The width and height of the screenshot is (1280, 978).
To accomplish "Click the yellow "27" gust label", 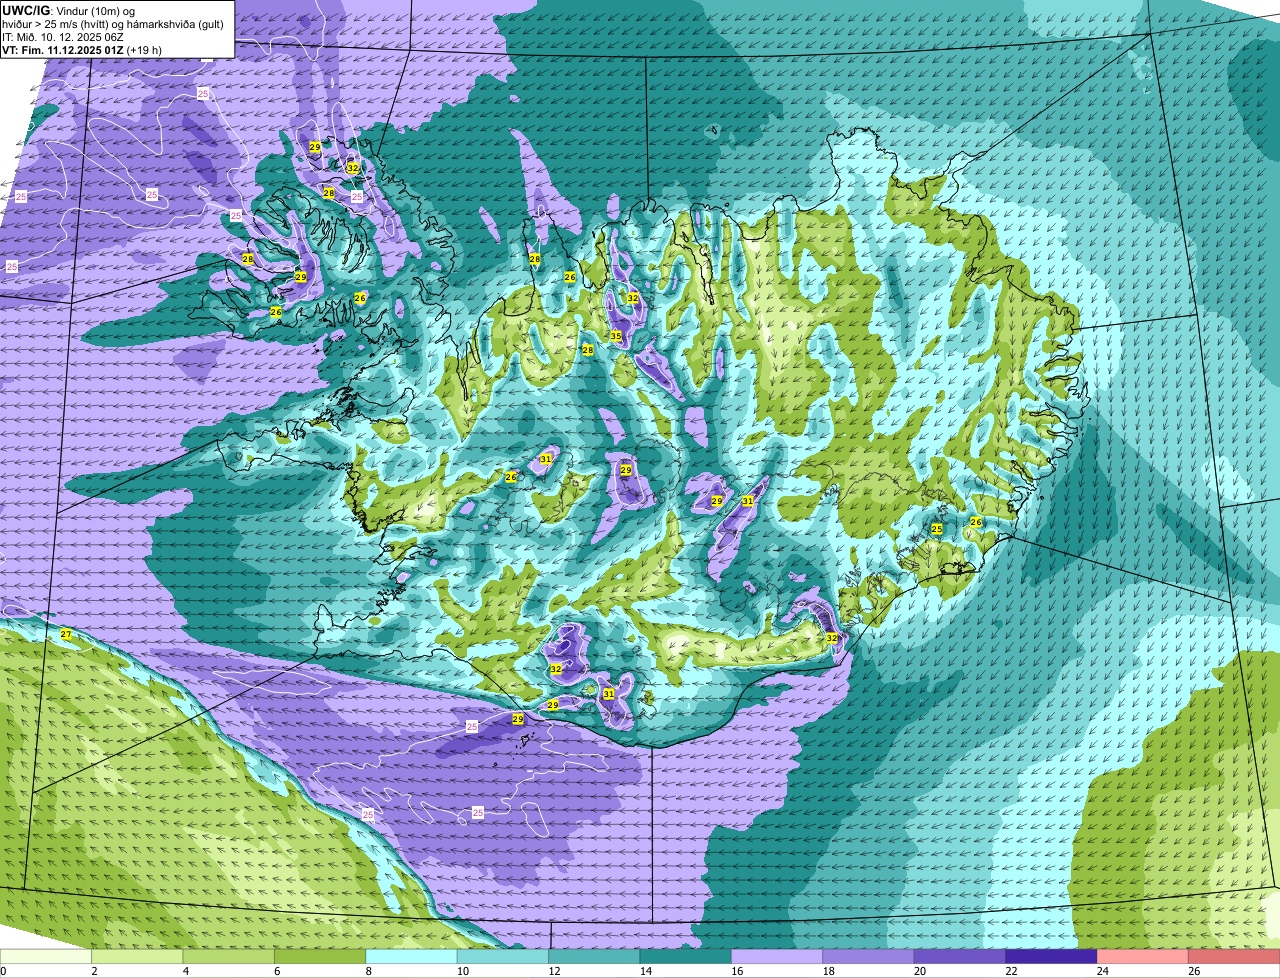I will pyautogui.click(x=66, y=635).
